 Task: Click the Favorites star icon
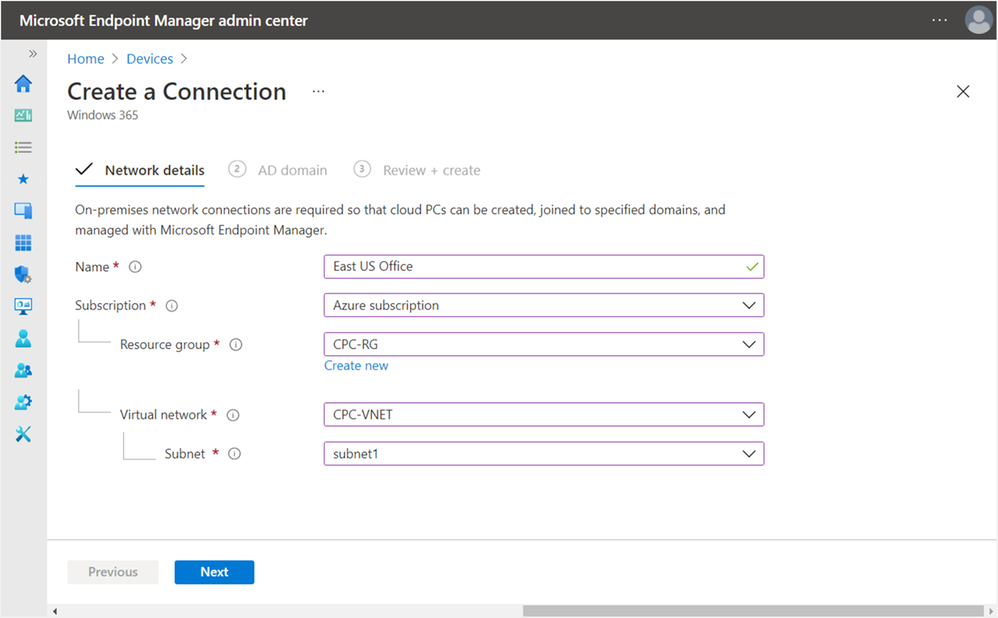click(23, 179)
